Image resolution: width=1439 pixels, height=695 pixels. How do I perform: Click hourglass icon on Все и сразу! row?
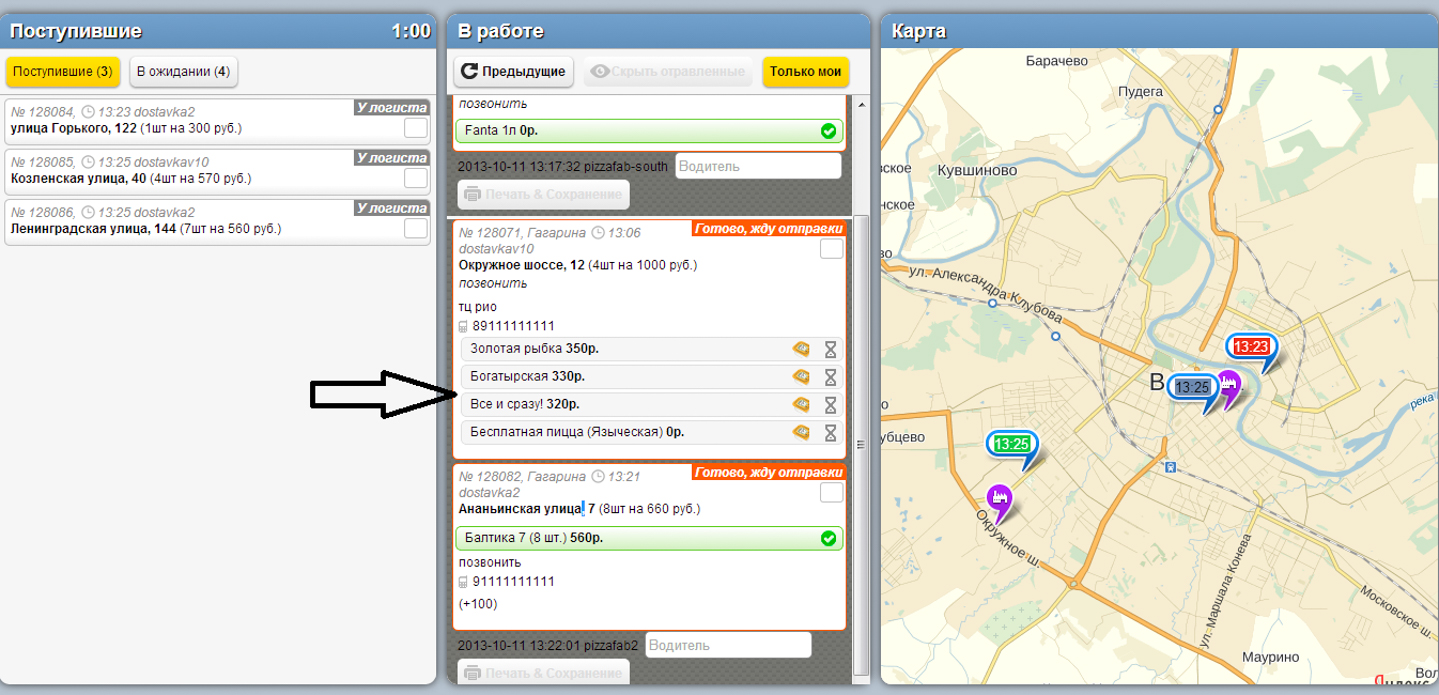(x=830, y=405)
